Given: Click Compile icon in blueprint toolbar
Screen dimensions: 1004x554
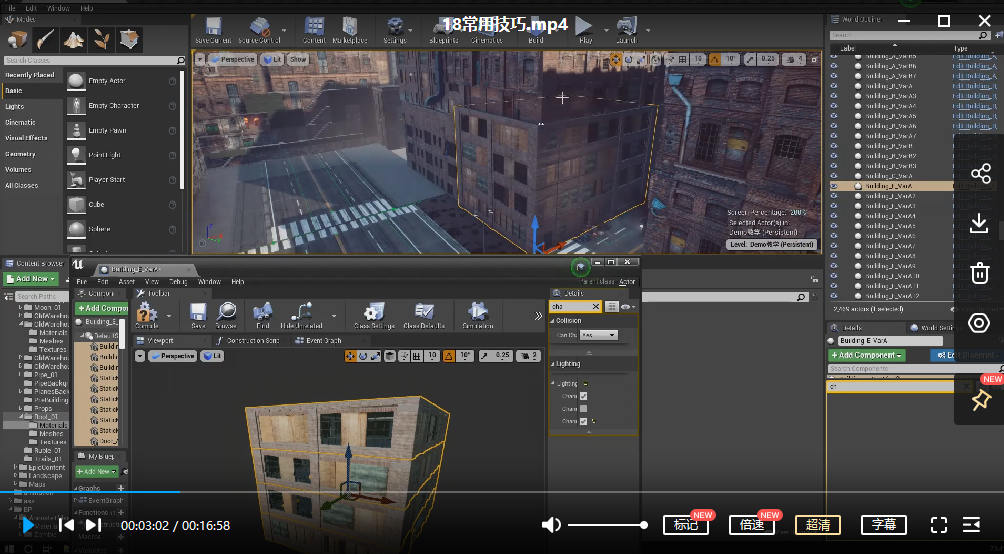Looking at the screenshot, I should point(147,316).
